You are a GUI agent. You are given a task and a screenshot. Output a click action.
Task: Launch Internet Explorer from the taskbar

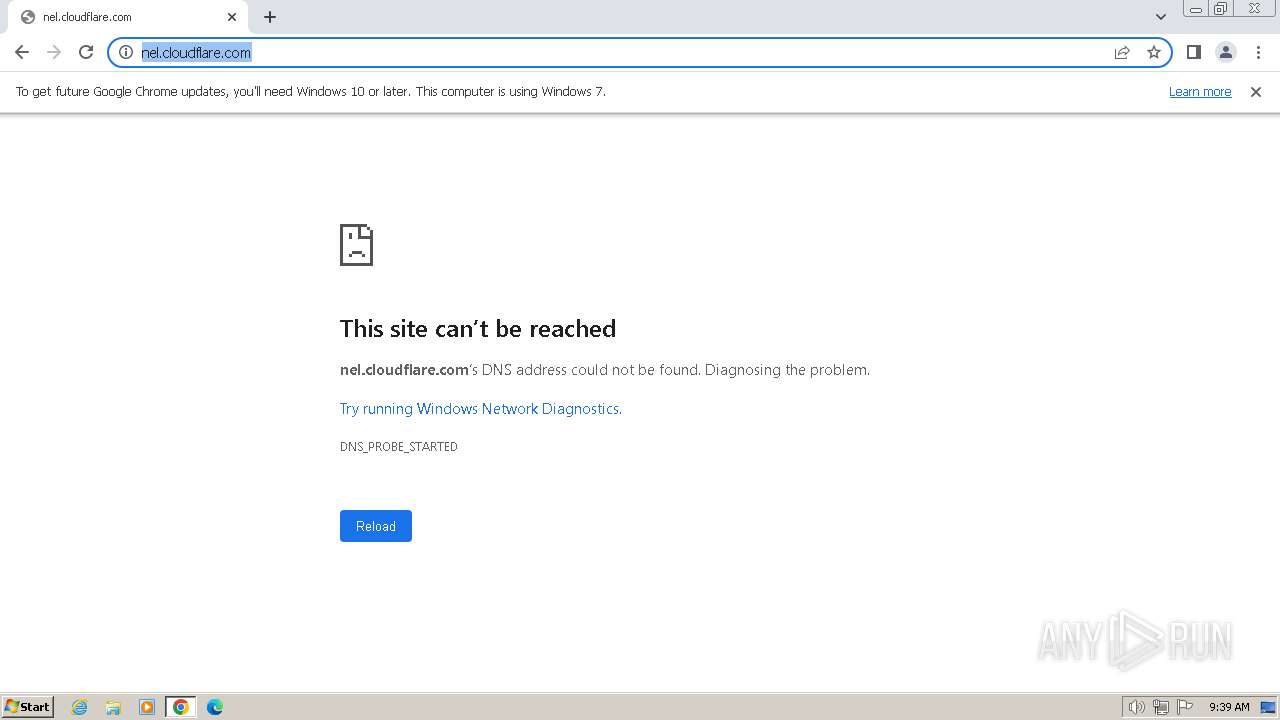point(80,707)
